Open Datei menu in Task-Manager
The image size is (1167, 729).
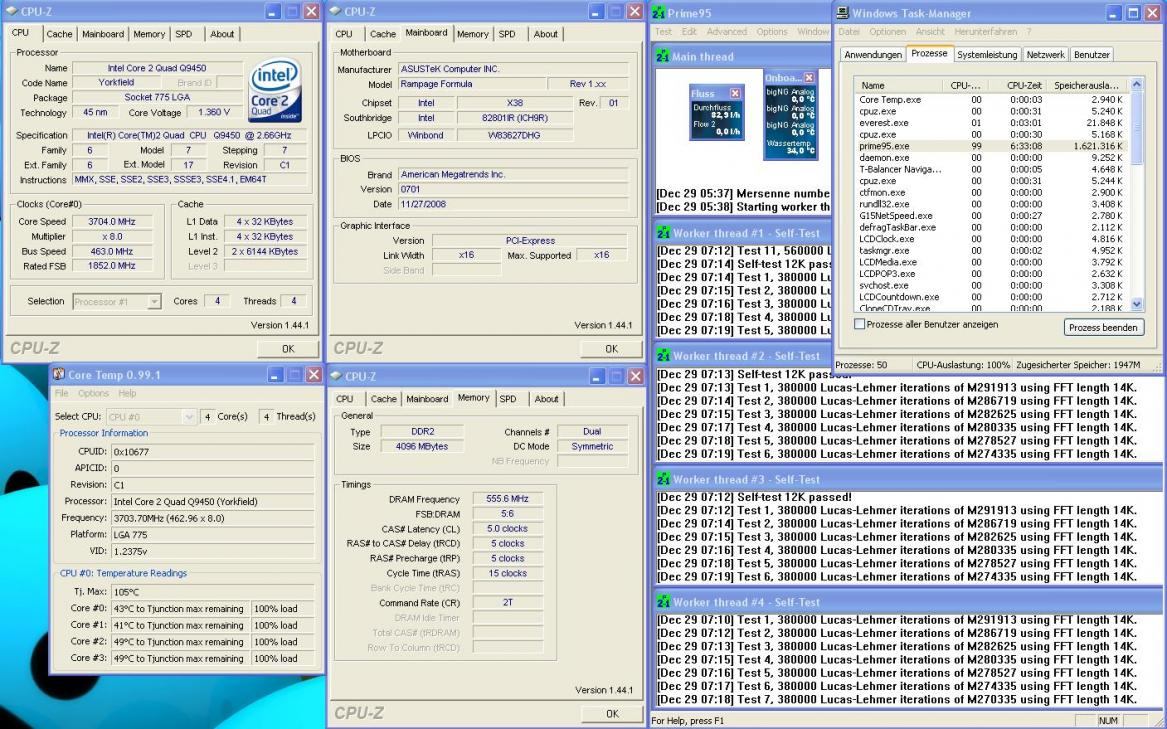point(848,32)
